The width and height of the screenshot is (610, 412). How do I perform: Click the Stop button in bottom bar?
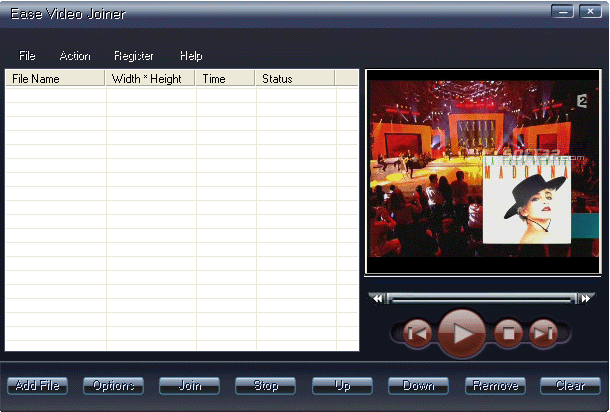(265, 386)
